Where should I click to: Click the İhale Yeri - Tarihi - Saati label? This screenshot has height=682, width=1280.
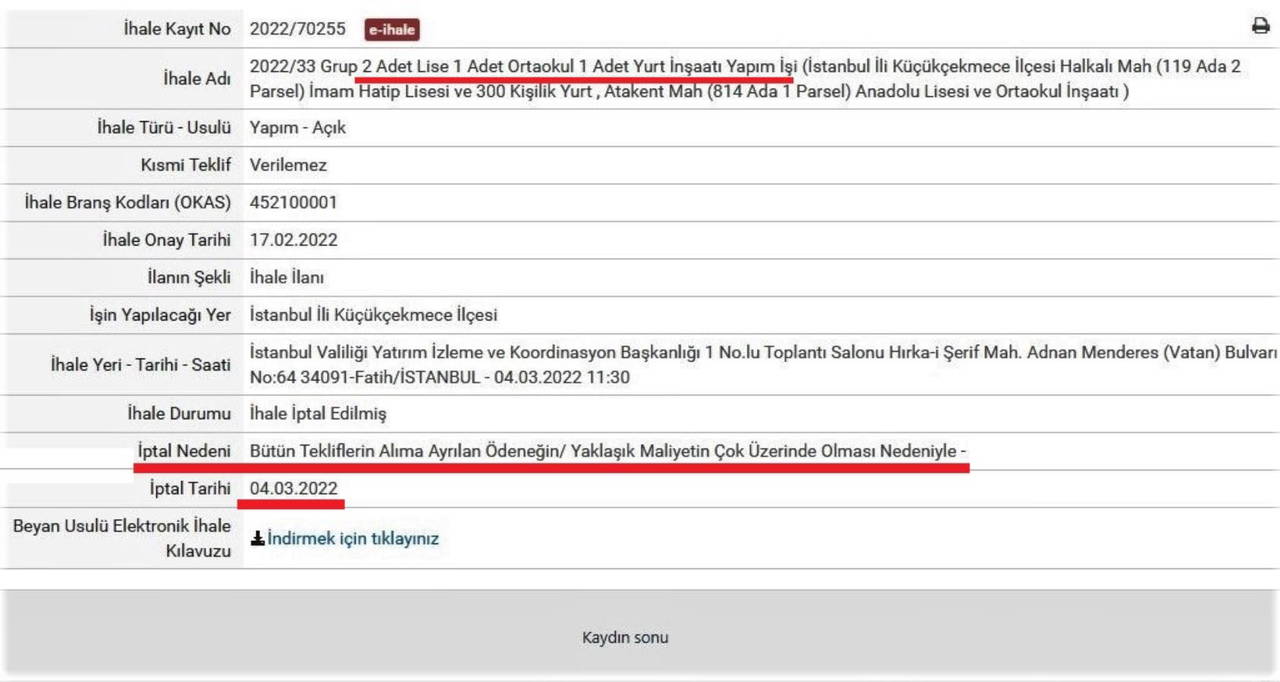[x=140, y=364]
